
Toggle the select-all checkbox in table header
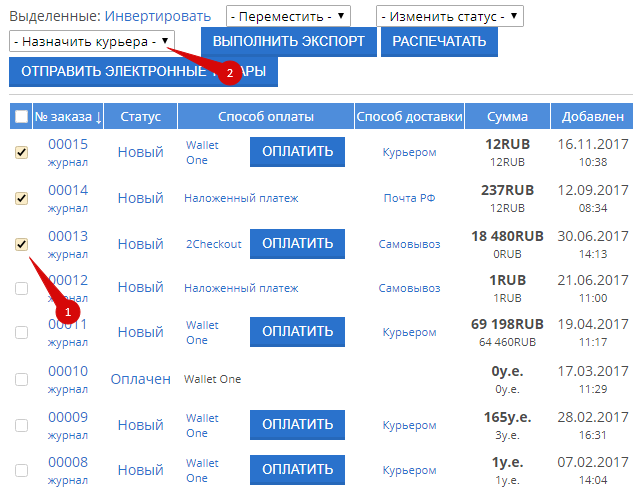tap(22, 117)
